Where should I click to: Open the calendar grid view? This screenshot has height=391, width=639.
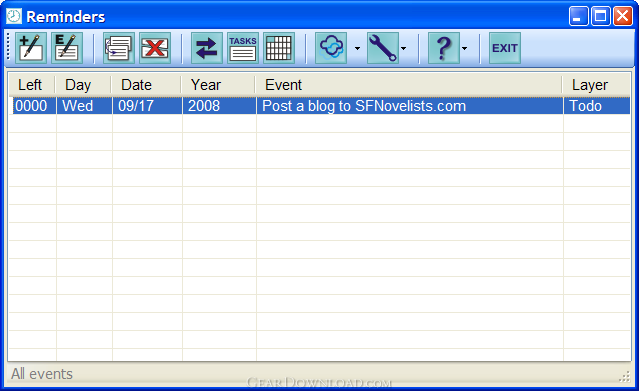[x=279, y=48]
